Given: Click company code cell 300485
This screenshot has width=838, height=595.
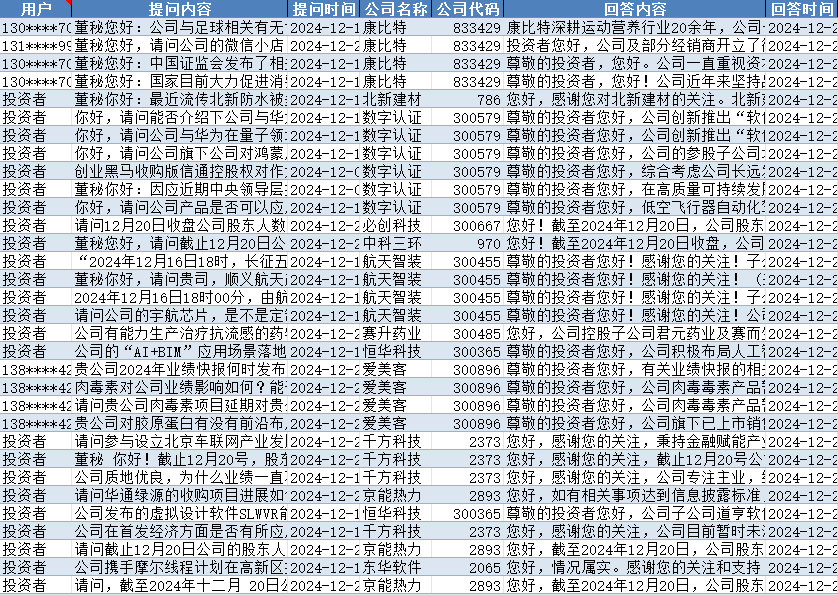Looking at the screenshot, I should (x=468, y=333).
